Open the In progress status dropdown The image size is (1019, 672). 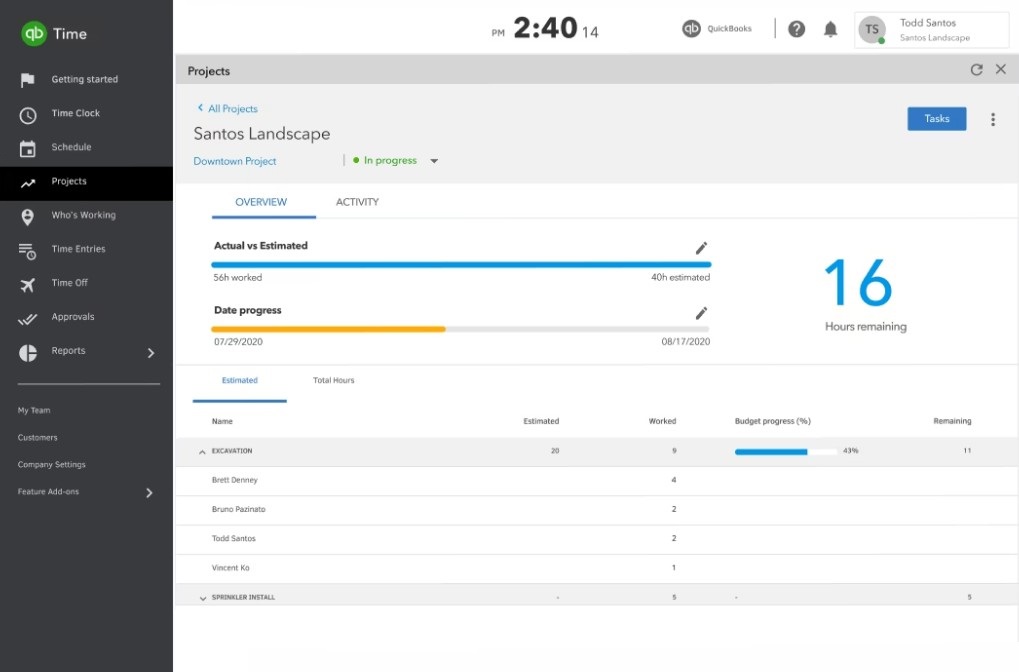pyautogui.click(x=434, y=161)
